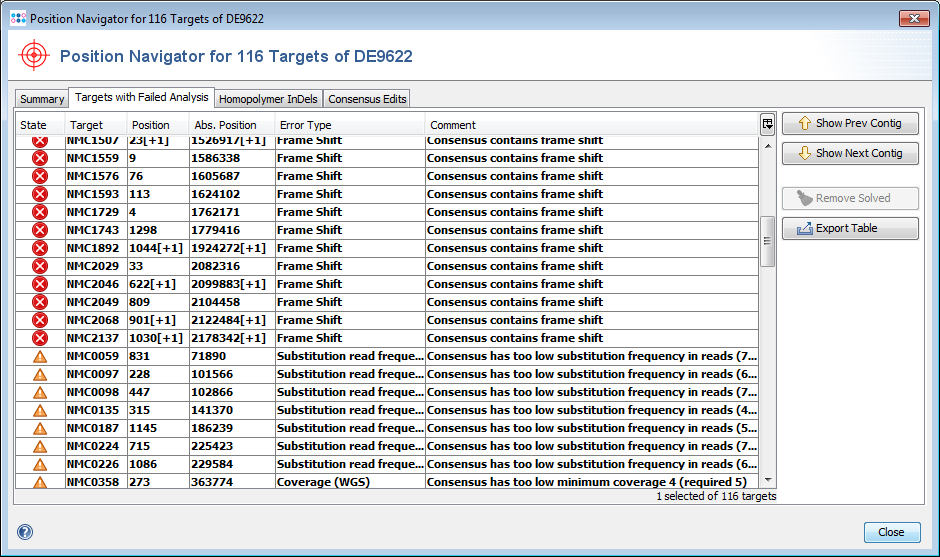
Task: Click red error icon for NMC1559
Action: [40, 158]
